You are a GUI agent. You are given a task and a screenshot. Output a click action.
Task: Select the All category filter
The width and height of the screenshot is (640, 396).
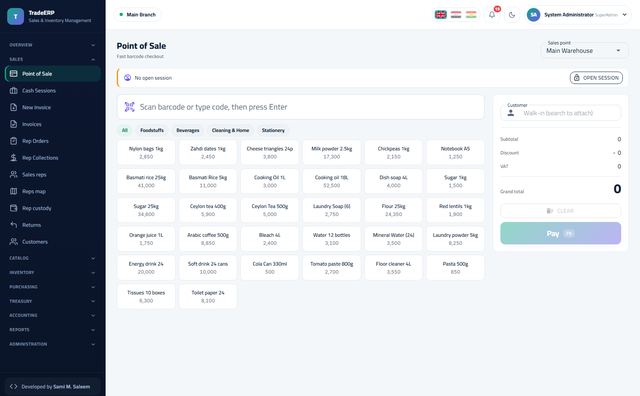pos(124,130)
